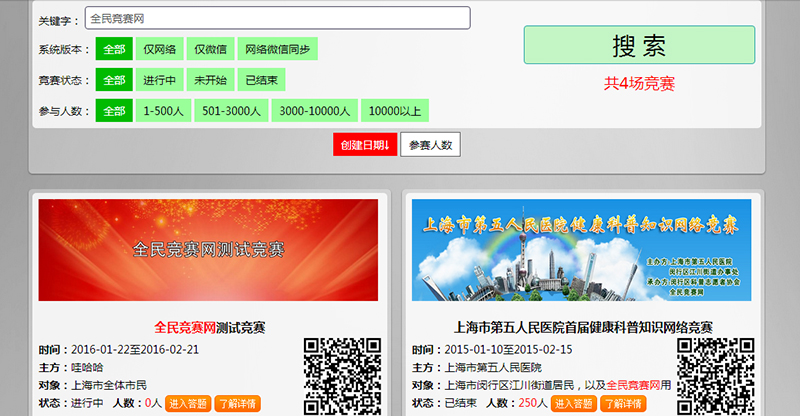Open the red 全民竞赛网测试竞赛 banner image
Viewport: 800px width, 416px height.
coord(208,250)
